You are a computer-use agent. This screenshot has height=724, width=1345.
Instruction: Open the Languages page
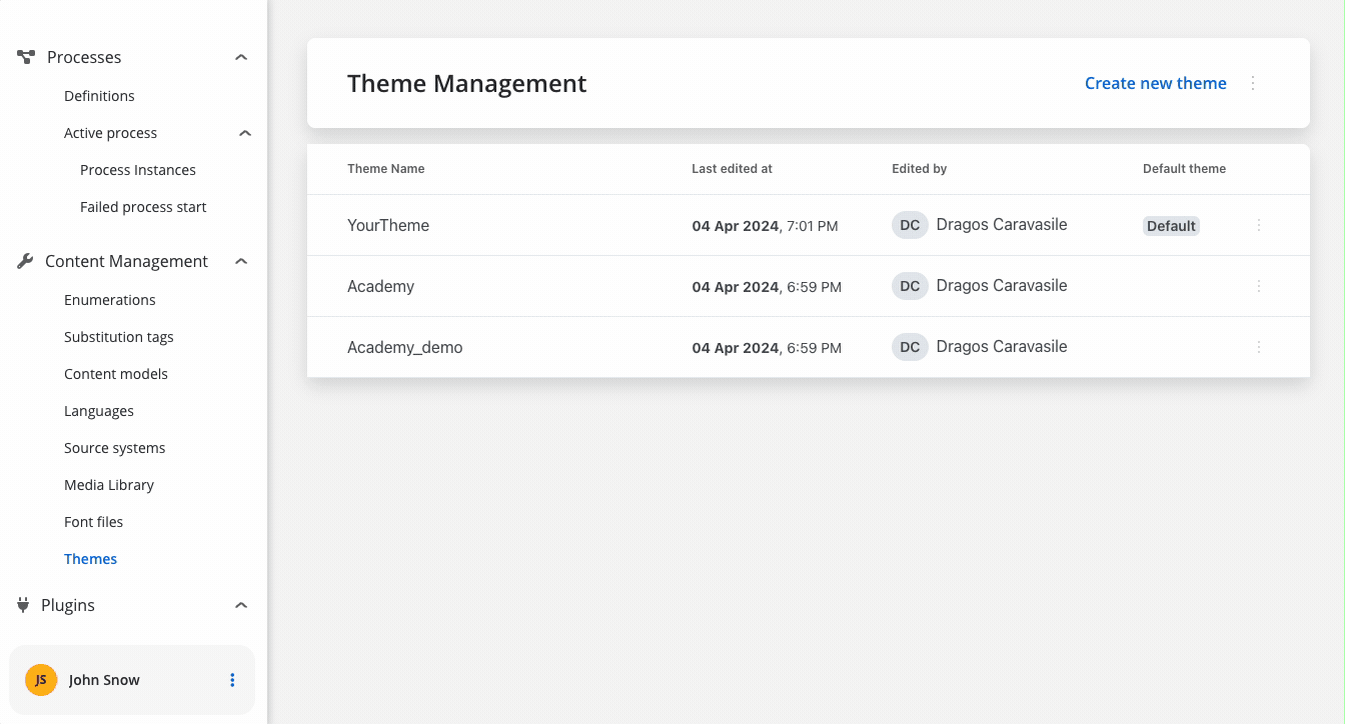[x=99, y=411]
